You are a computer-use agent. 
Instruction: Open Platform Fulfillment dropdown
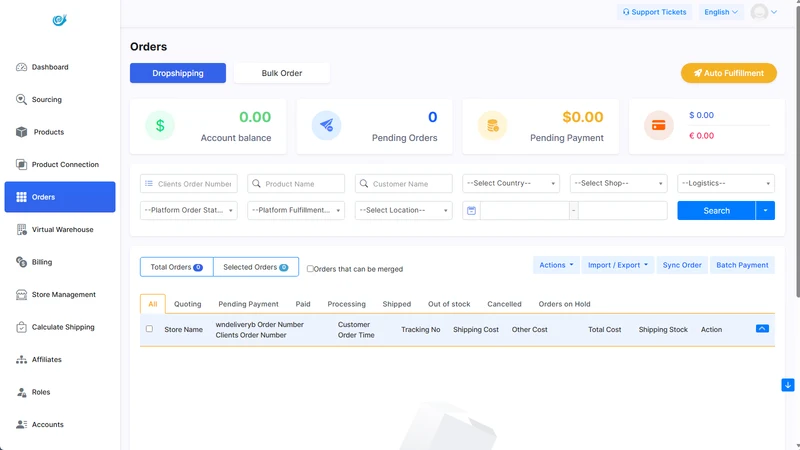(296, 210)
